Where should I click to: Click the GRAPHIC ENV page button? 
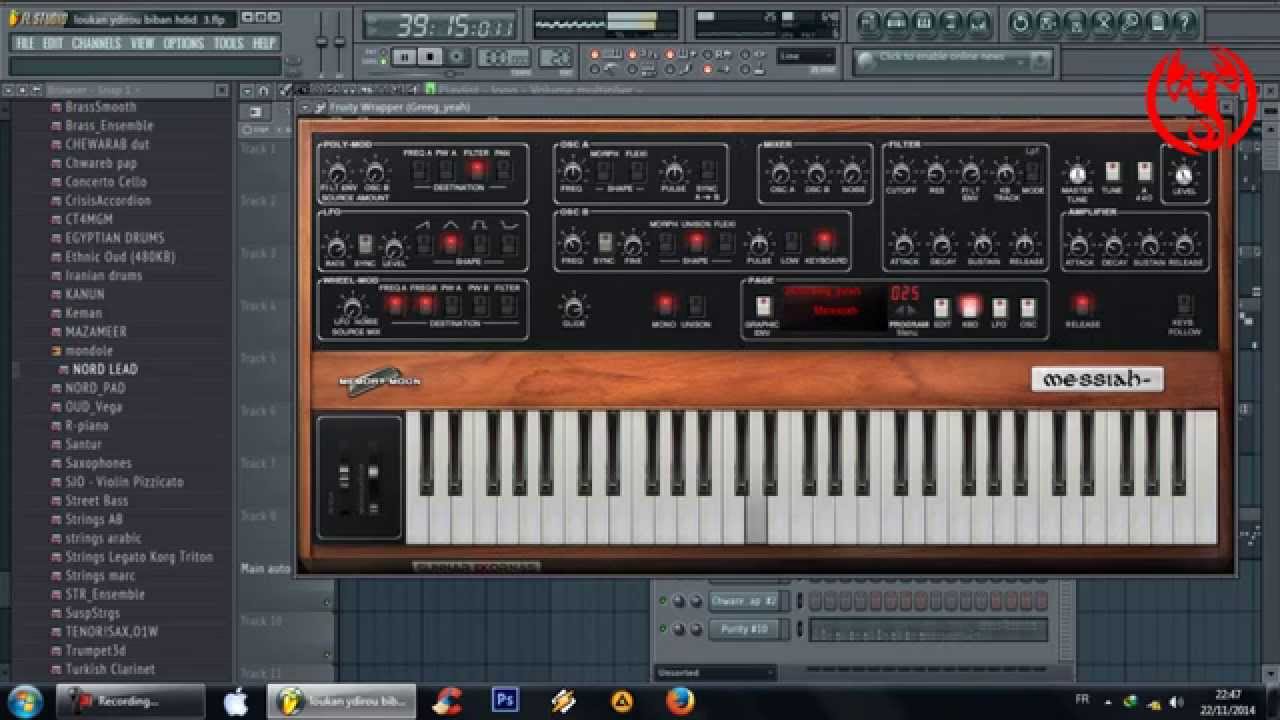click(x=763, y=306)
